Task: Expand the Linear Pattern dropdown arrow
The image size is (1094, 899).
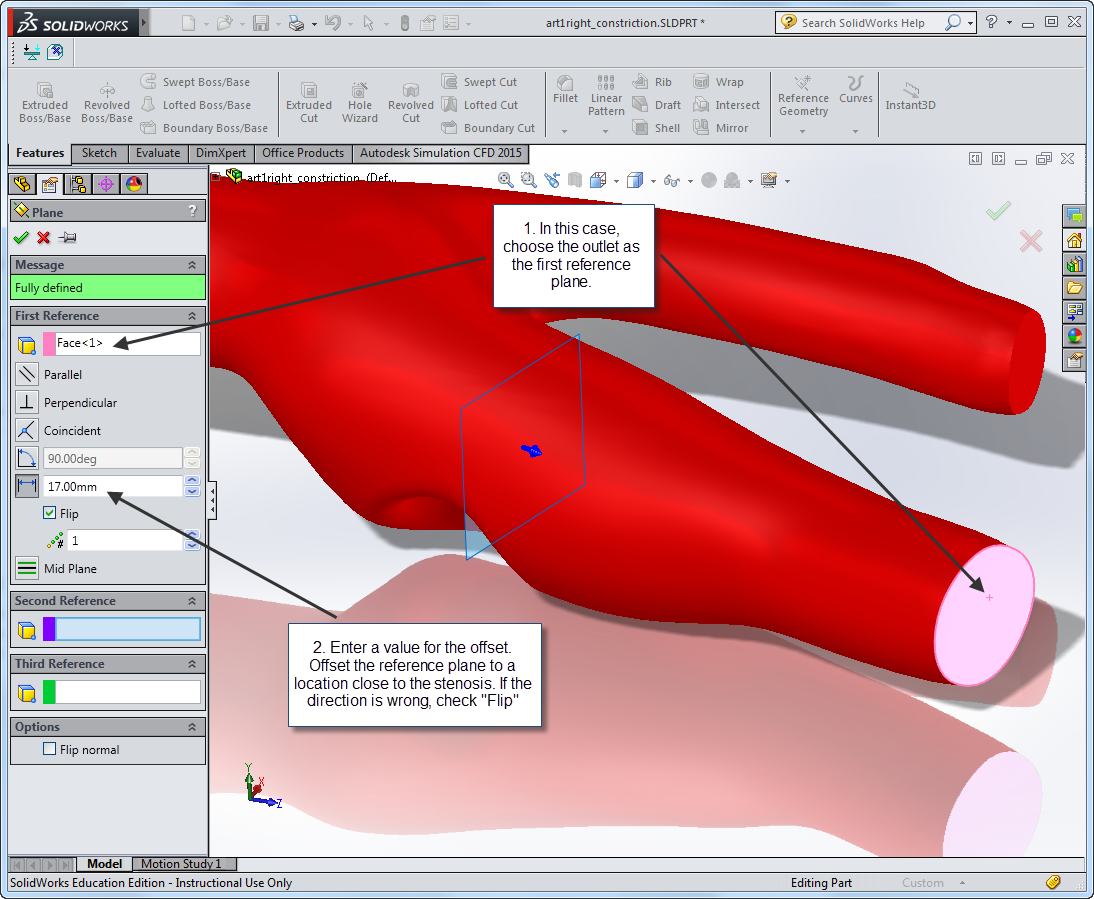Action: 606,131
